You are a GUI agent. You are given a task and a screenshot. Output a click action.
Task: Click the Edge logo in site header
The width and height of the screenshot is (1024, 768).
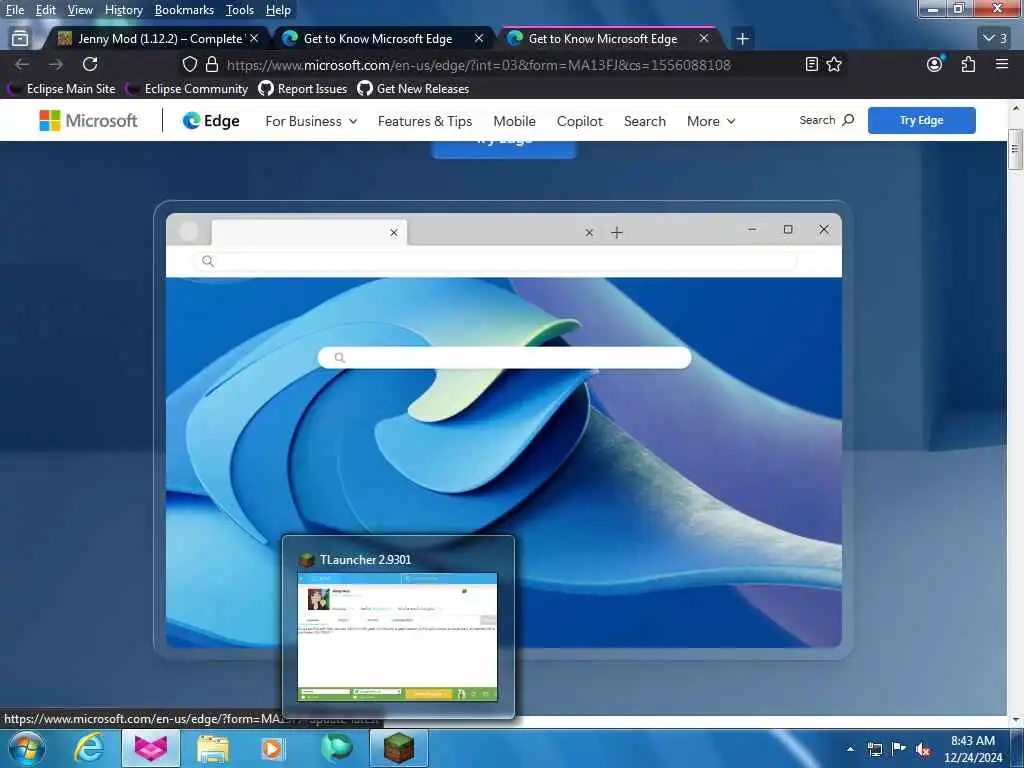click(211, 121)
